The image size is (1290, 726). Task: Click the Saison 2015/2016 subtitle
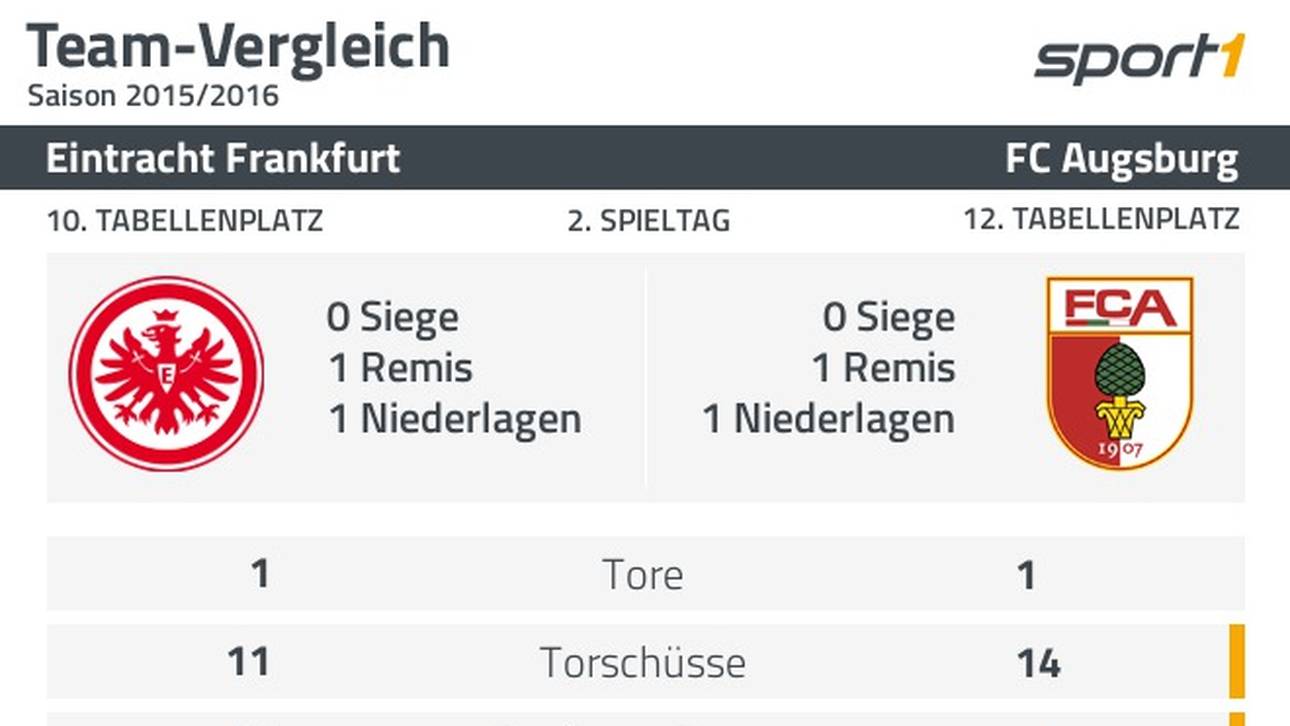tap(153, 96)
